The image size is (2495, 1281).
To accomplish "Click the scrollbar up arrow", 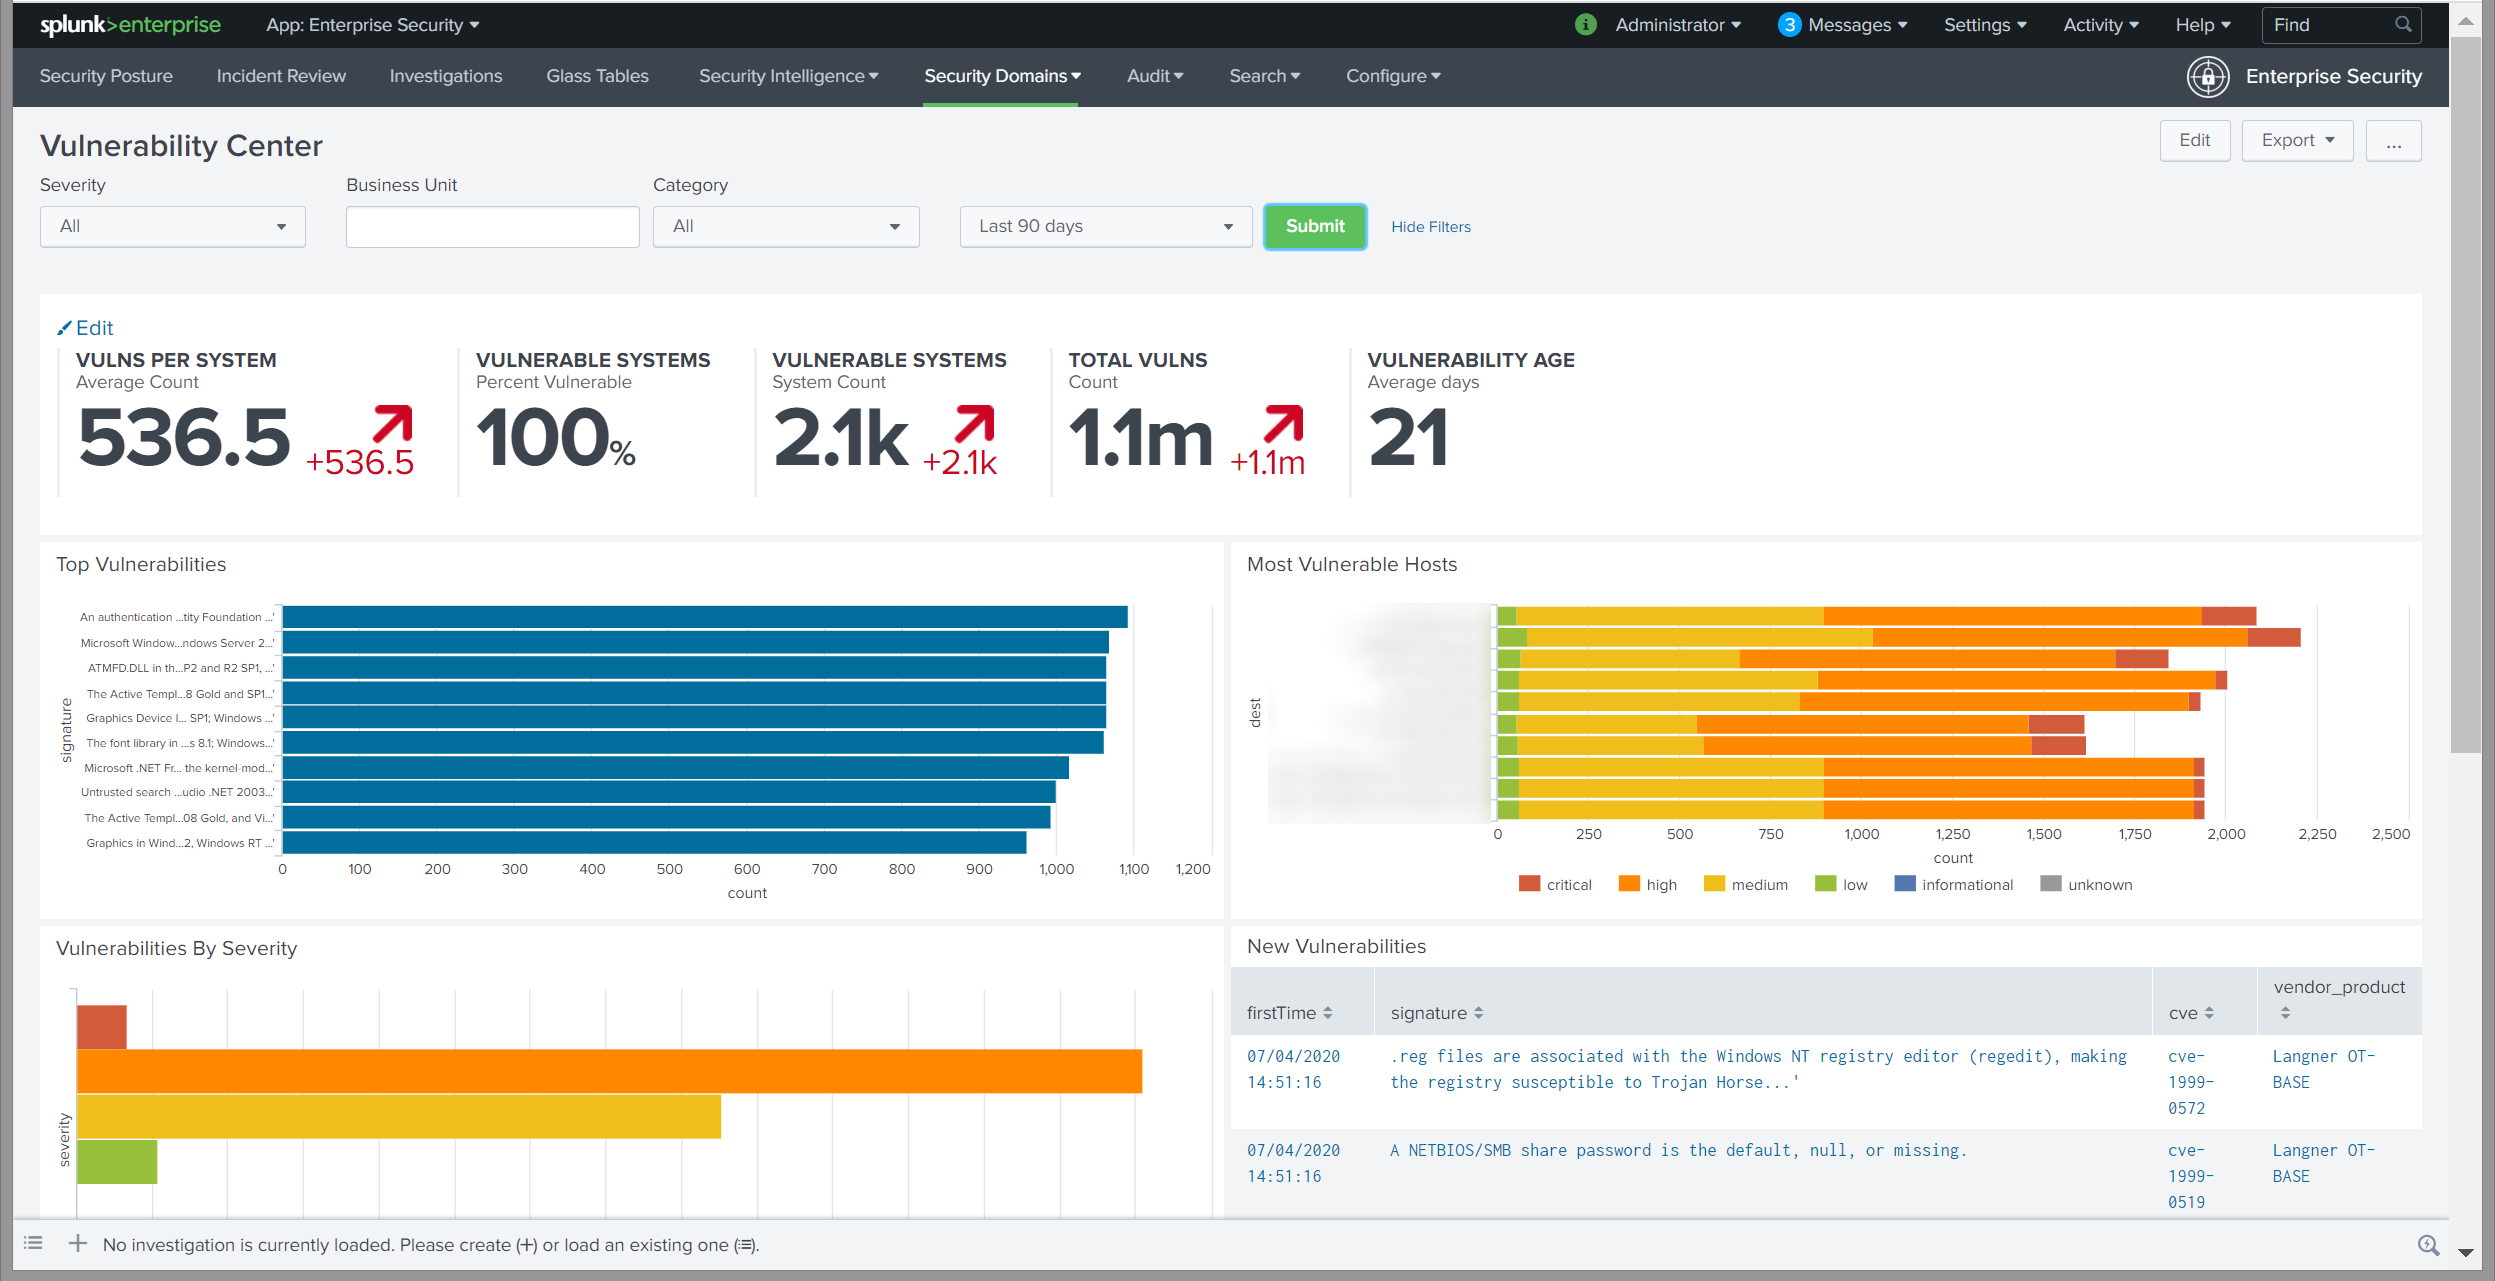I will 2466,20.
